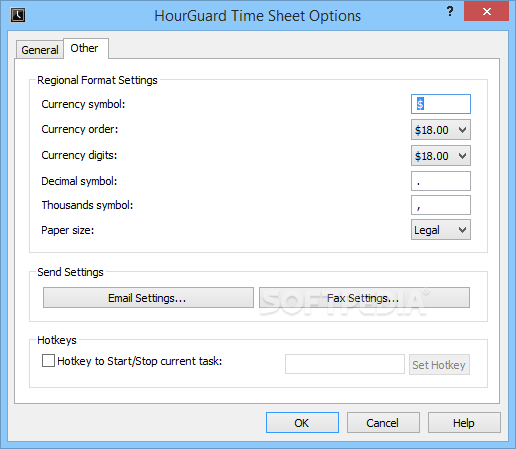Click the question mark help icon
Image resolution: width=516 pixels, height=449 pixels.
click(450, 12)
